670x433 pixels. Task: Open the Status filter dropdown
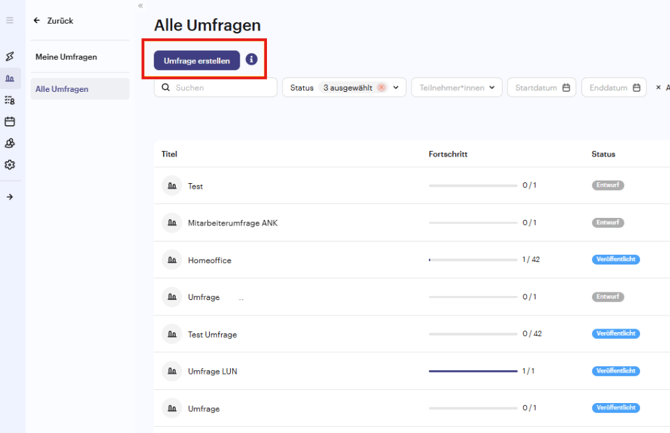(396, 88)
